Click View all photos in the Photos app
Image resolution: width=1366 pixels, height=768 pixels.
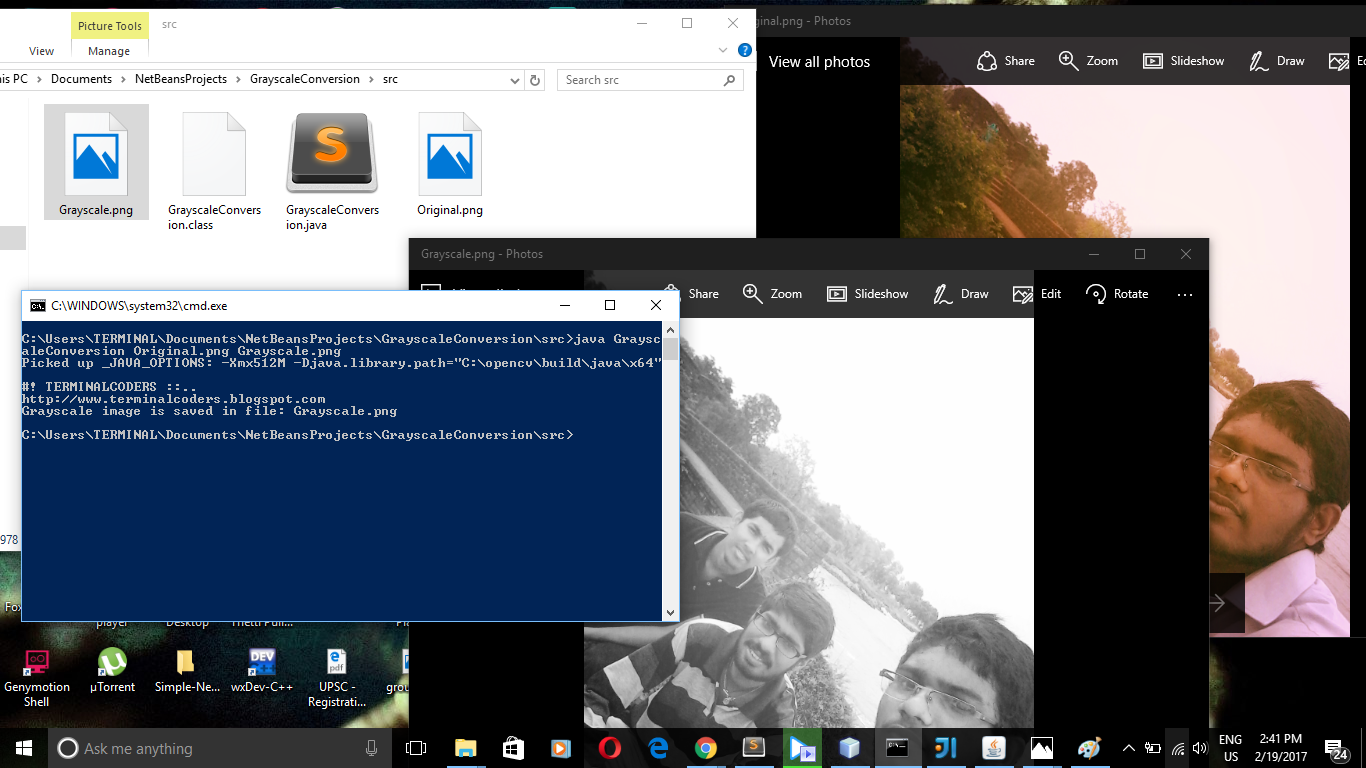[x=818, y=61]
